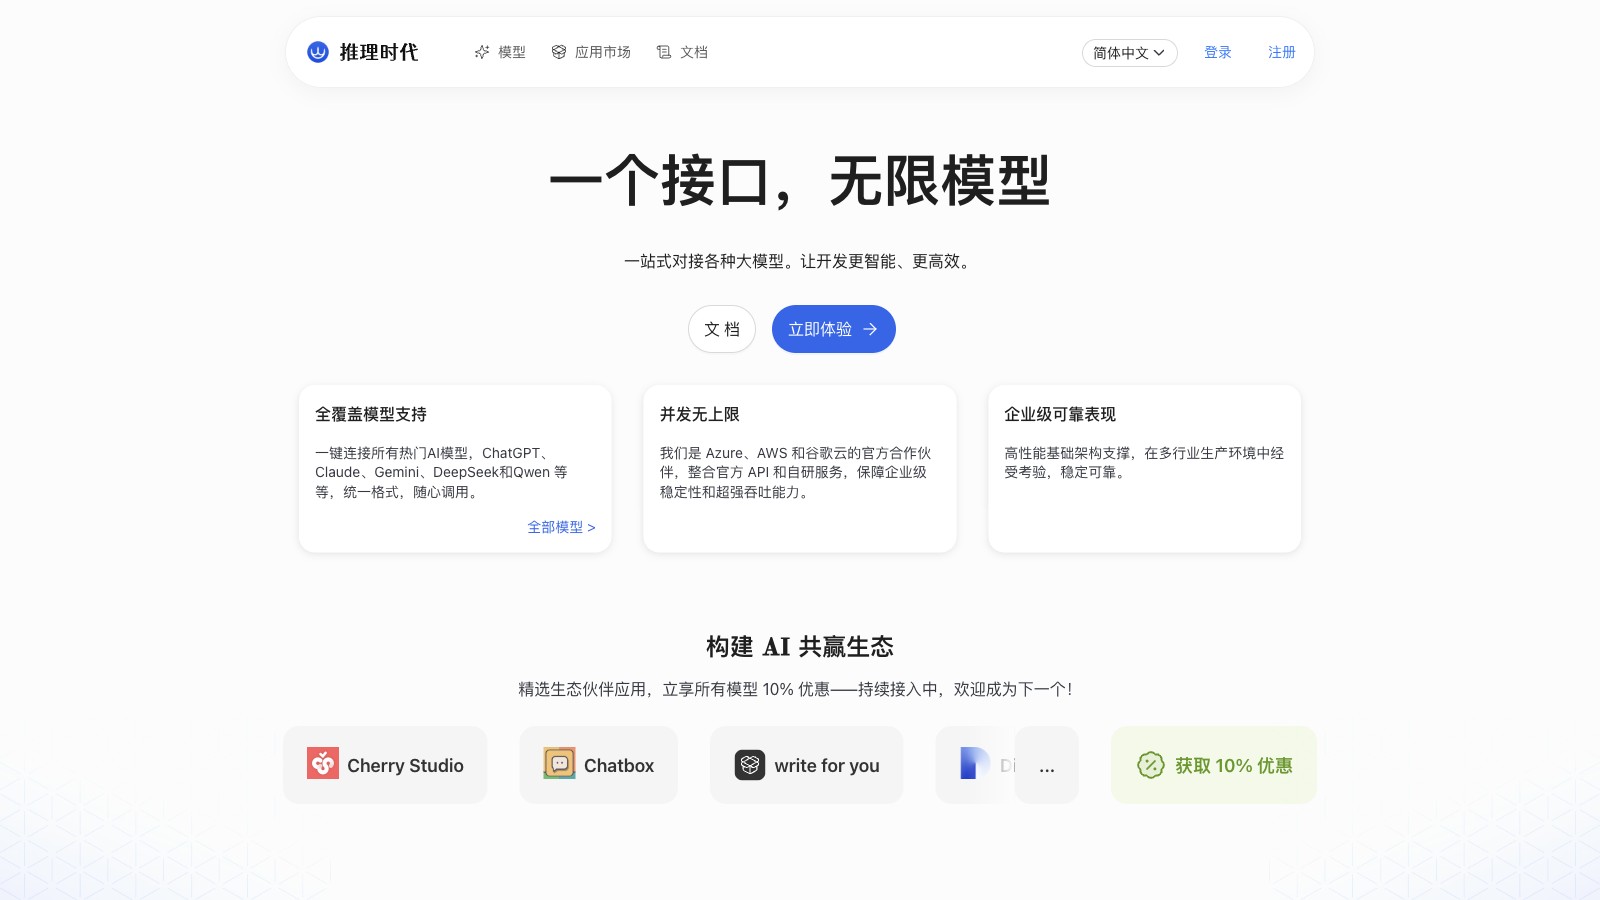
Task: Open 全部模型 via its chevron link
Action: (x=561, y=527)
